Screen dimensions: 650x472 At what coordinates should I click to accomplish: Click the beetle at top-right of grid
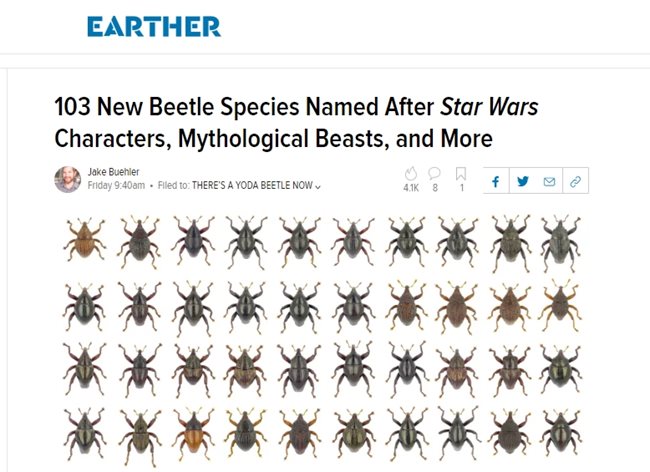click(x=560, y=242)
